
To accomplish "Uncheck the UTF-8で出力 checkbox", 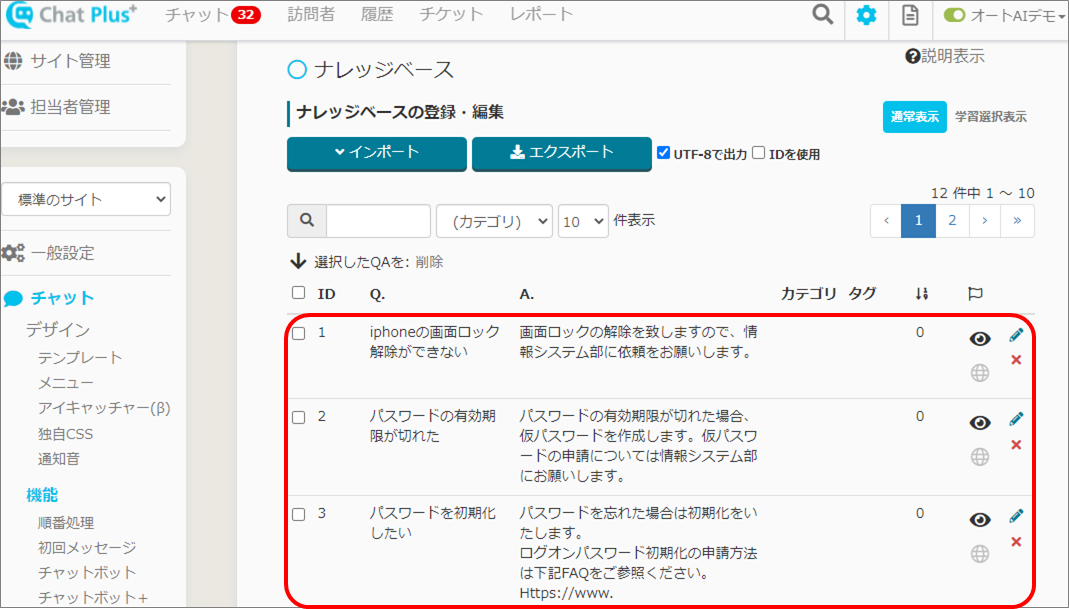I will [x=663, y=153].
